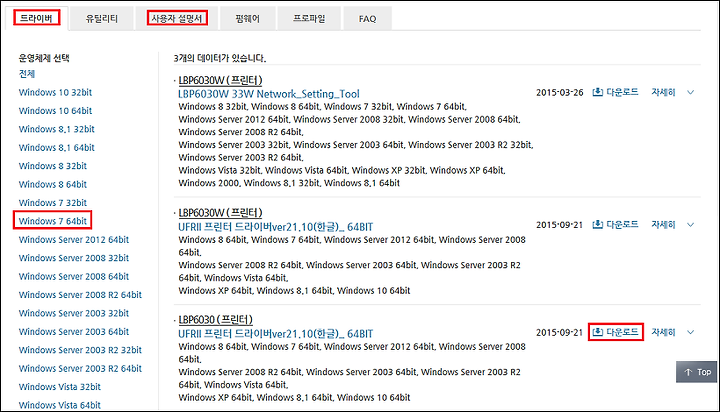Filter by Windows Server 2003 64bit
The width and height of the screenshot is (720, 412).
point(73,332)
